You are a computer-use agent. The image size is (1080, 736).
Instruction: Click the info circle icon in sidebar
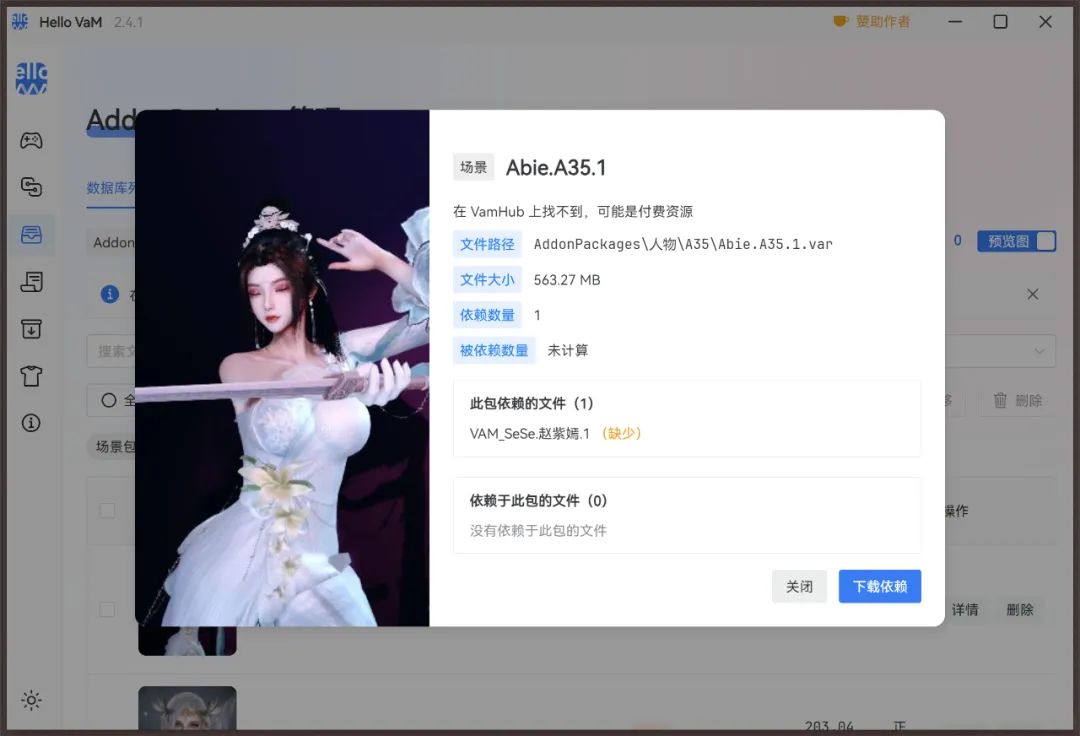(31, 423)
